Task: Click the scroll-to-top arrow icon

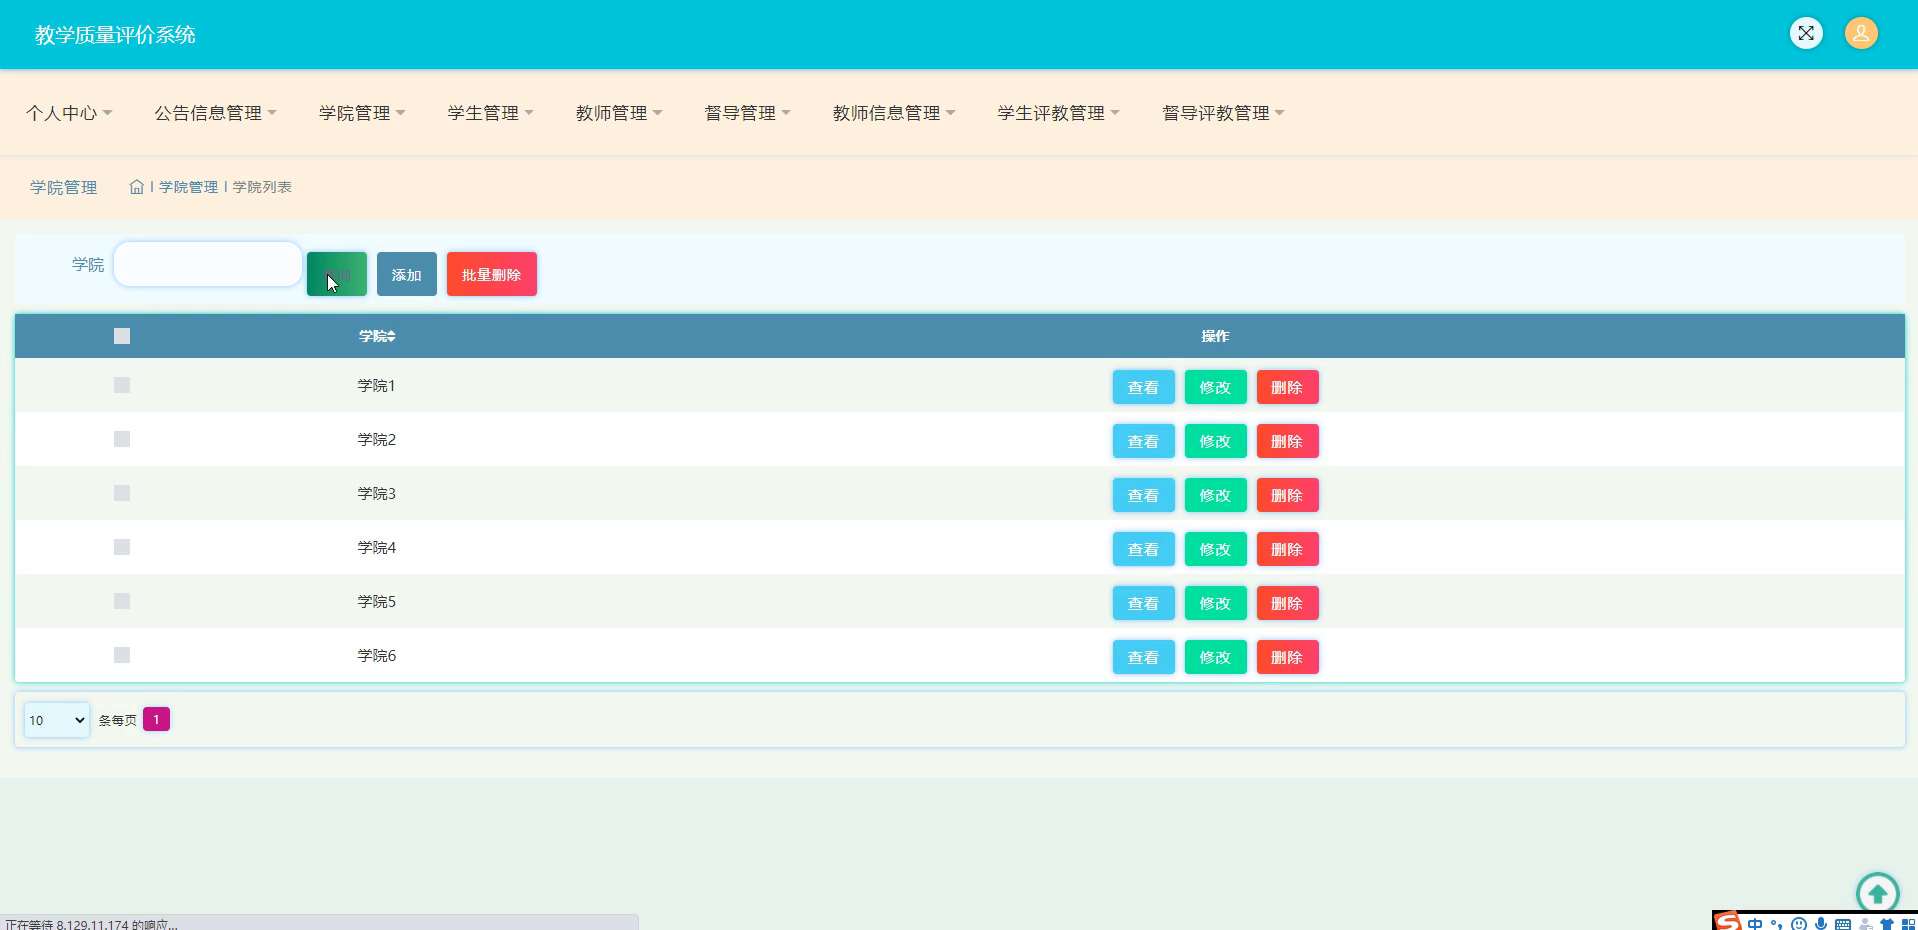Action: (x=1877, y=893)
